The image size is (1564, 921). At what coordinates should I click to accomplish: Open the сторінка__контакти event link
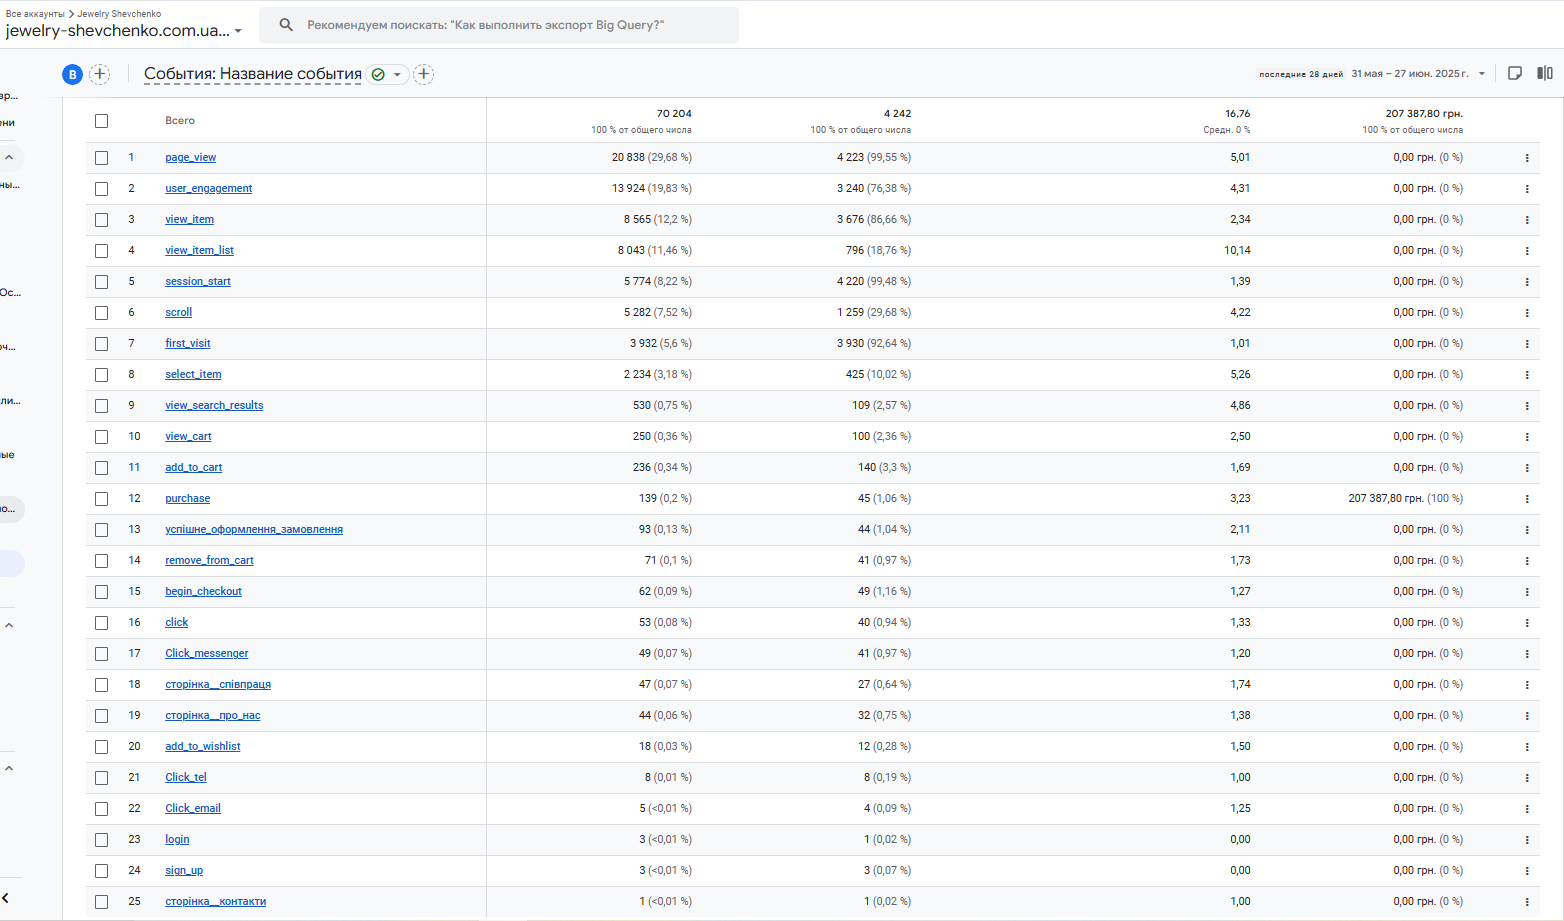pos(215,902)
